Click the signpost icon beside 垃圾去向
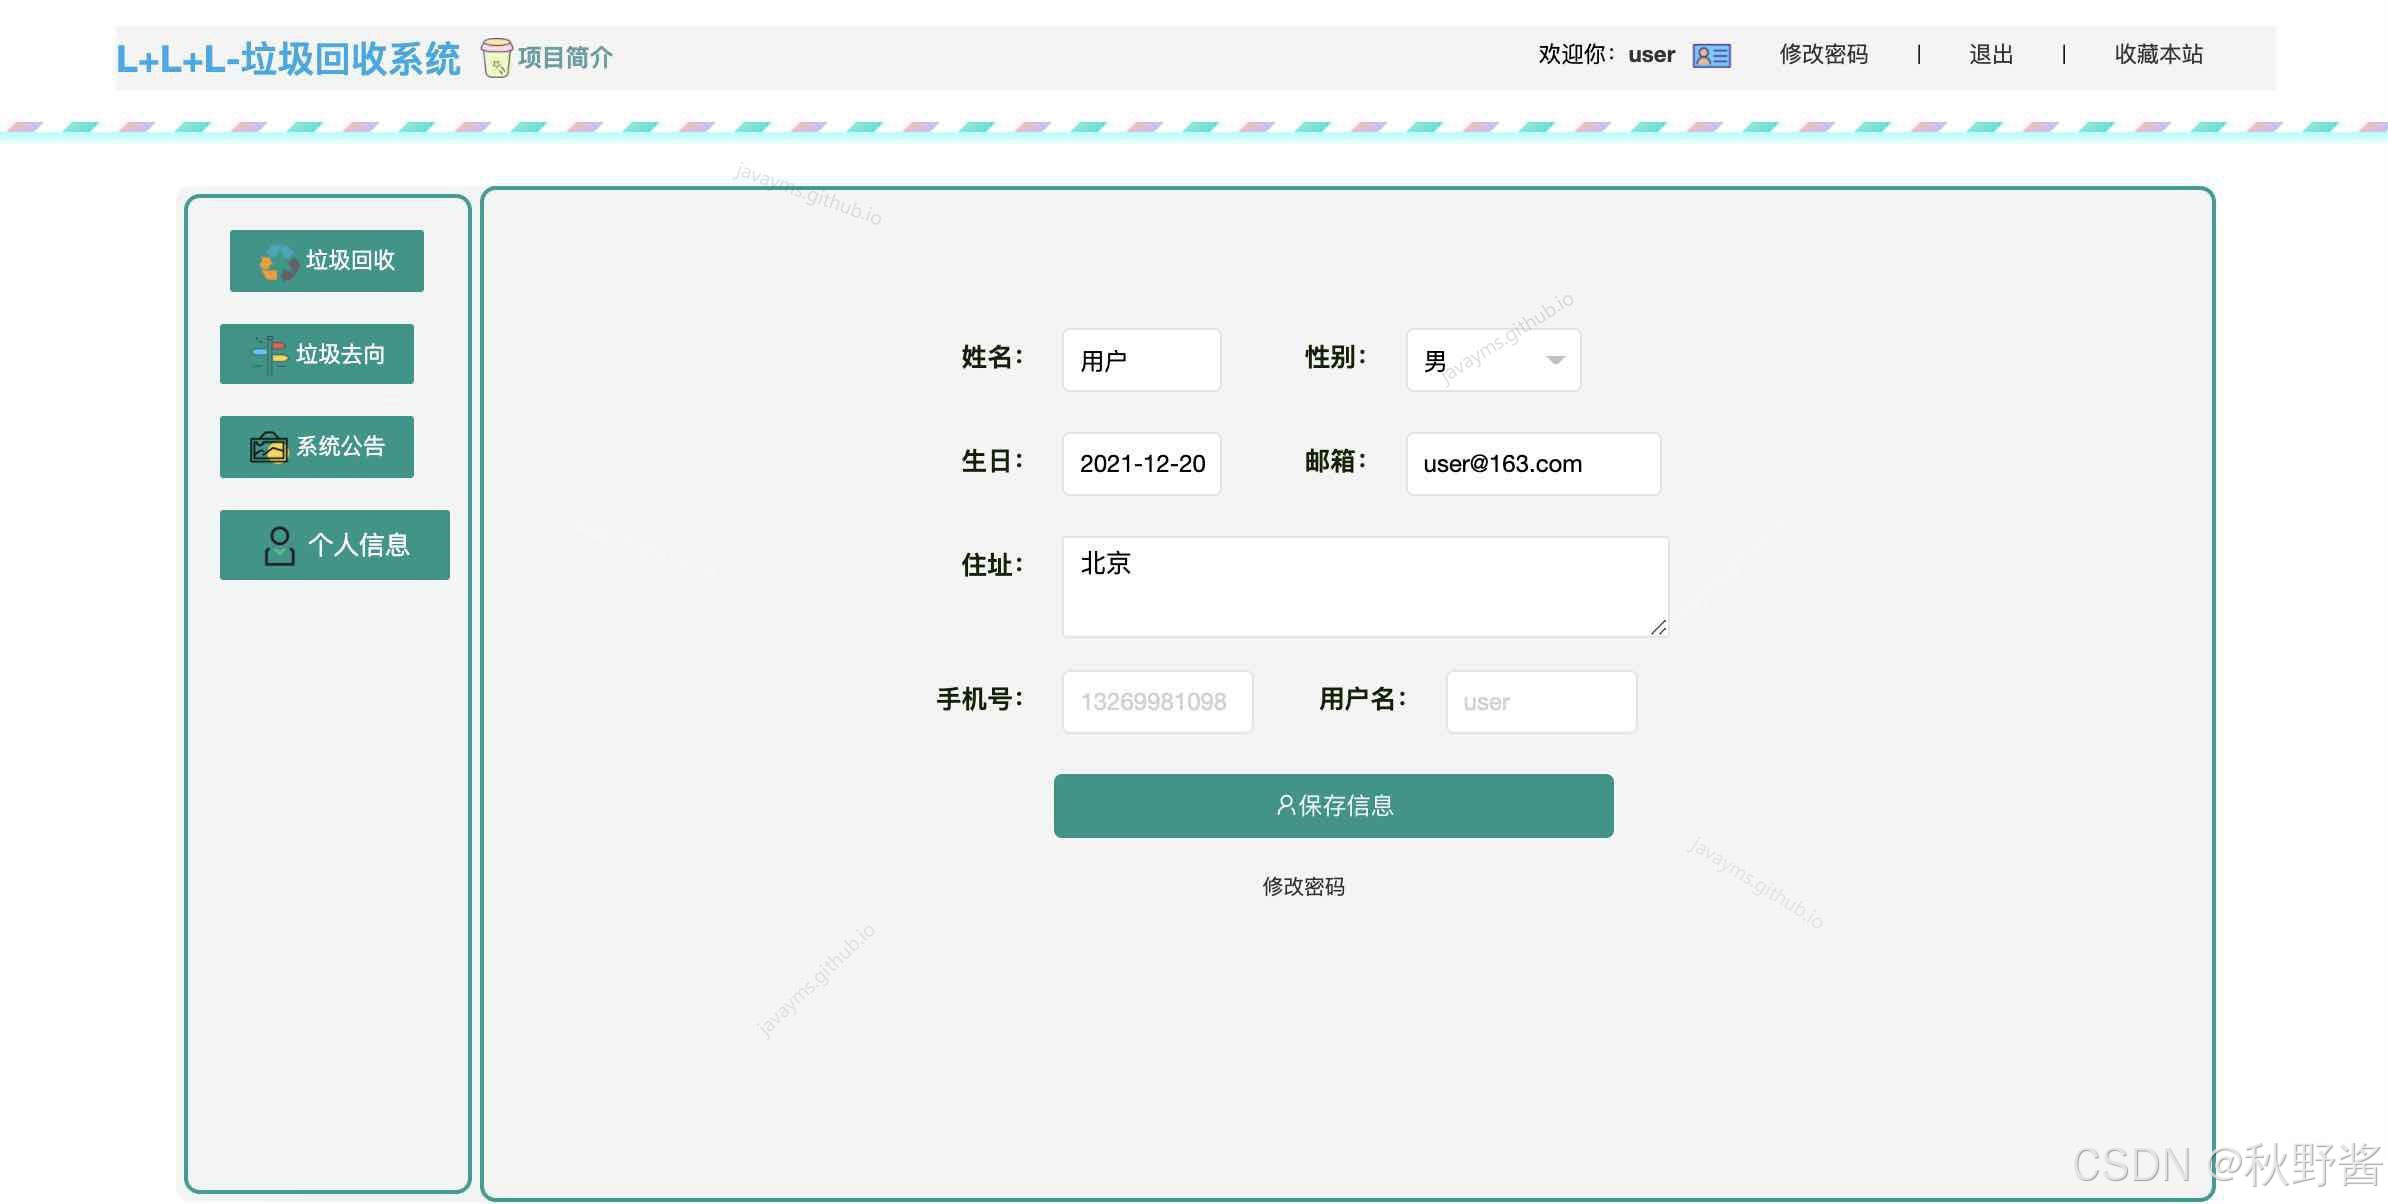The width and height of the screenshot is (2388, 1204). tap(269, 355)
